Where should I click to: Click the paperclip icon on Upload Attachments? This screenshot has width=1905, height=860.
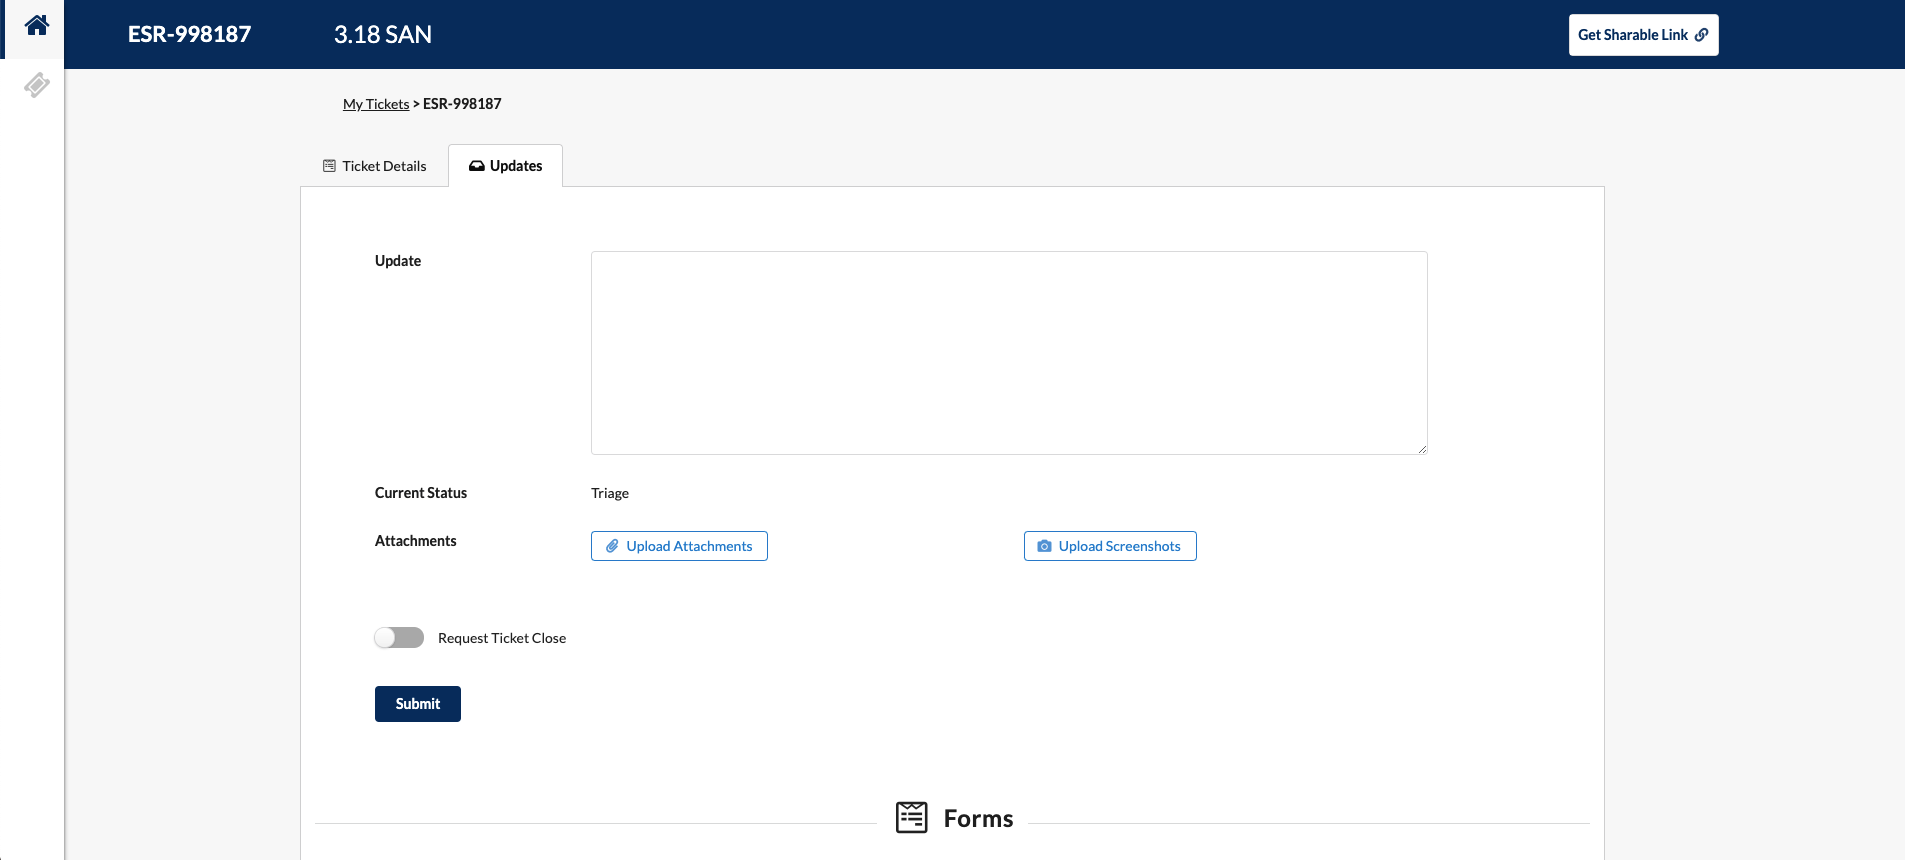tap(612, 546)
